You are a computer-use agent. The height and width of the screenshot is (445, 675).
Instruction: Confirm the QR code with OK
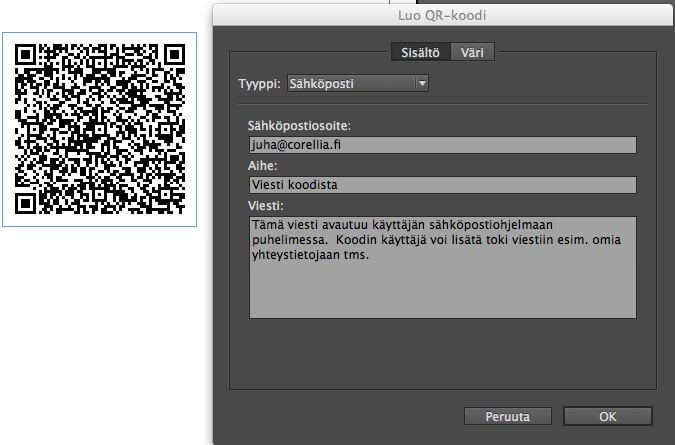coord(608,416)
